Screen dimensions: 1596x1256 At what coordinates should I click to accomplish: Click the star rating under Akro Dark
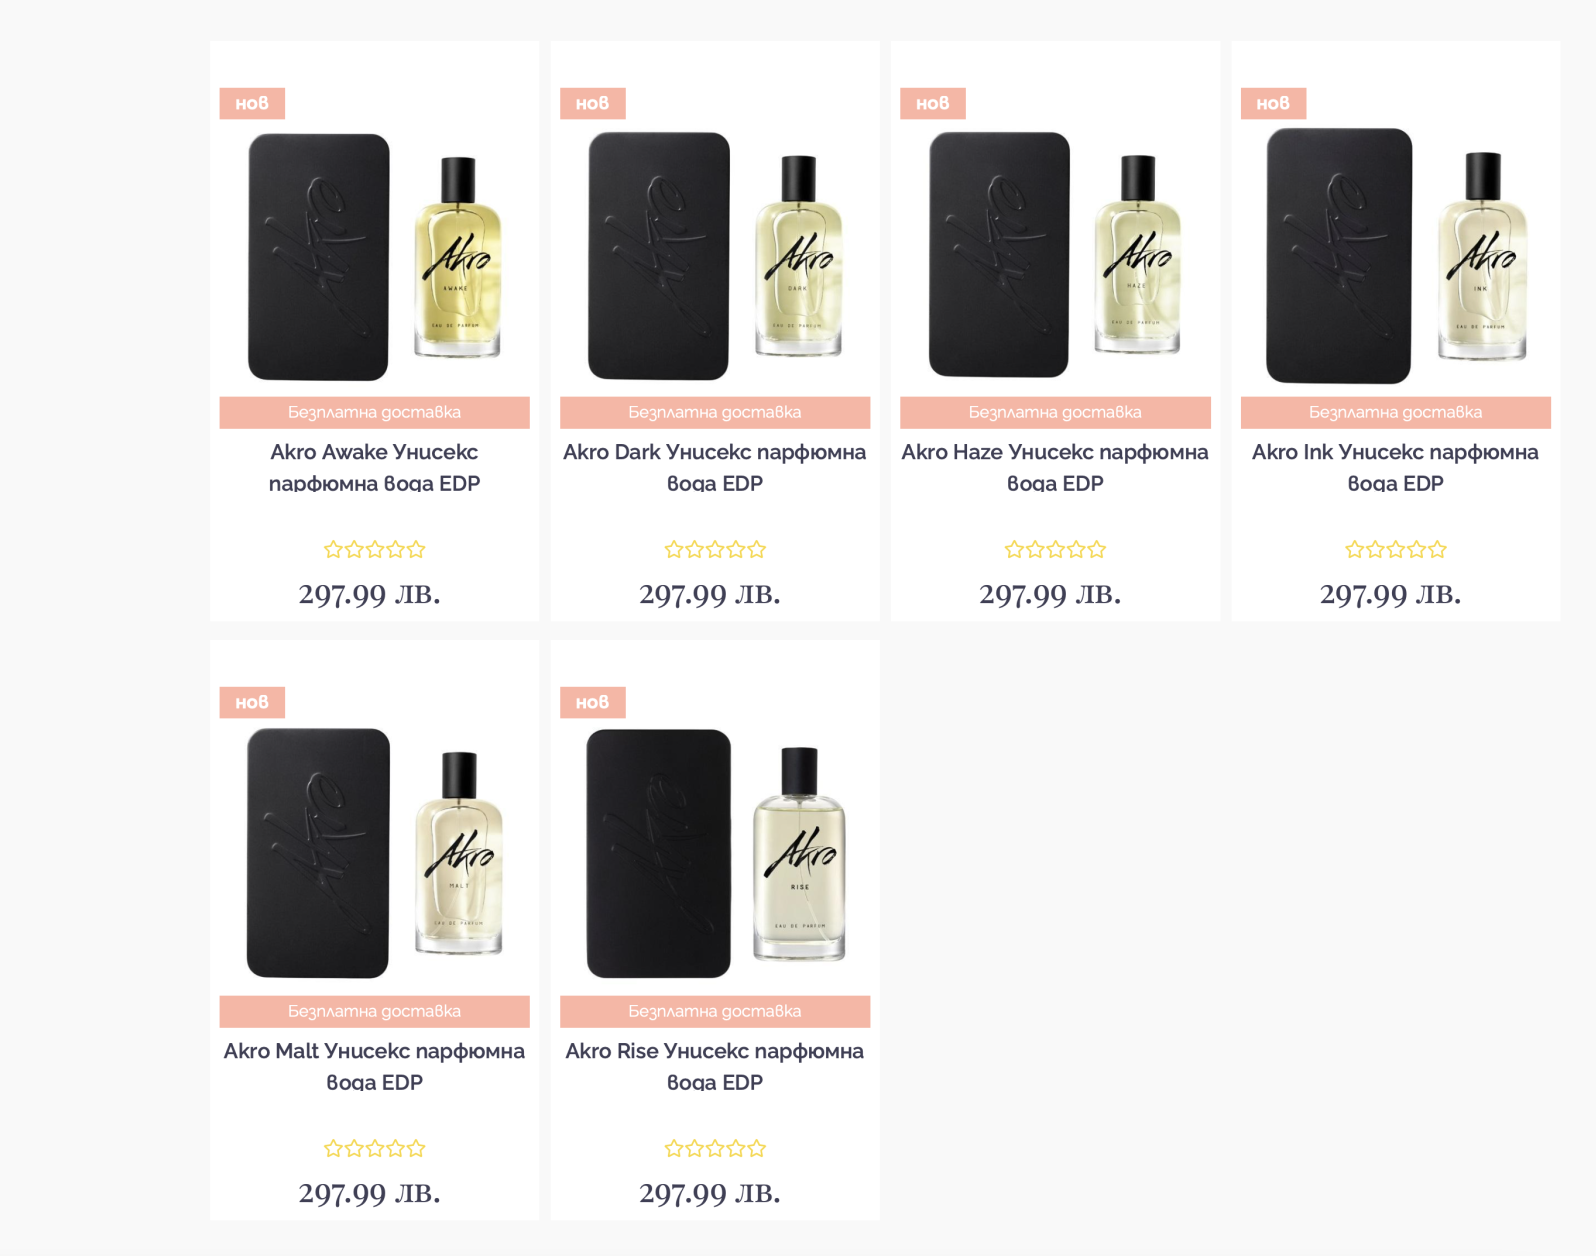[x=714, y=549]
